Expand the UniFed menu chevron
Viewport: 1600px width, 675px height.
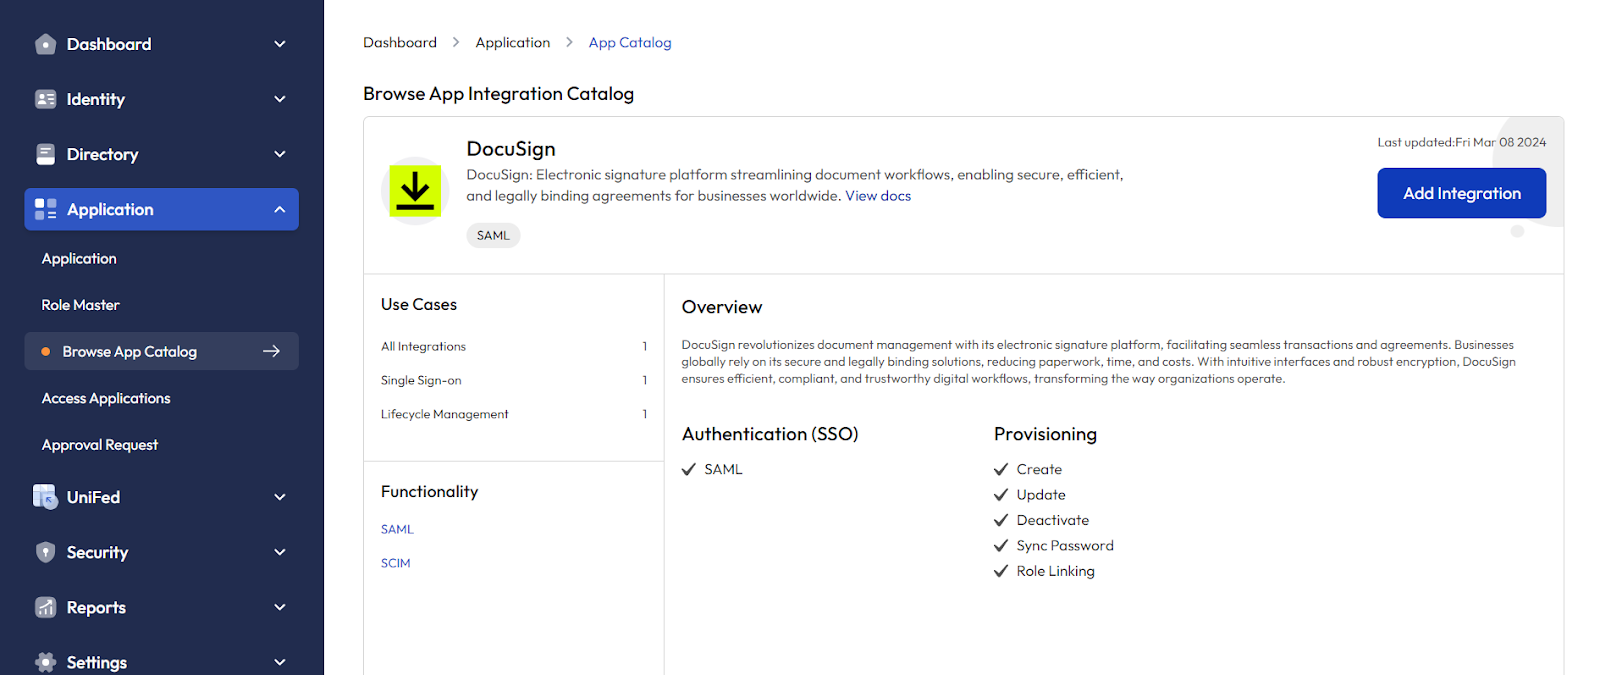point(280,497)
